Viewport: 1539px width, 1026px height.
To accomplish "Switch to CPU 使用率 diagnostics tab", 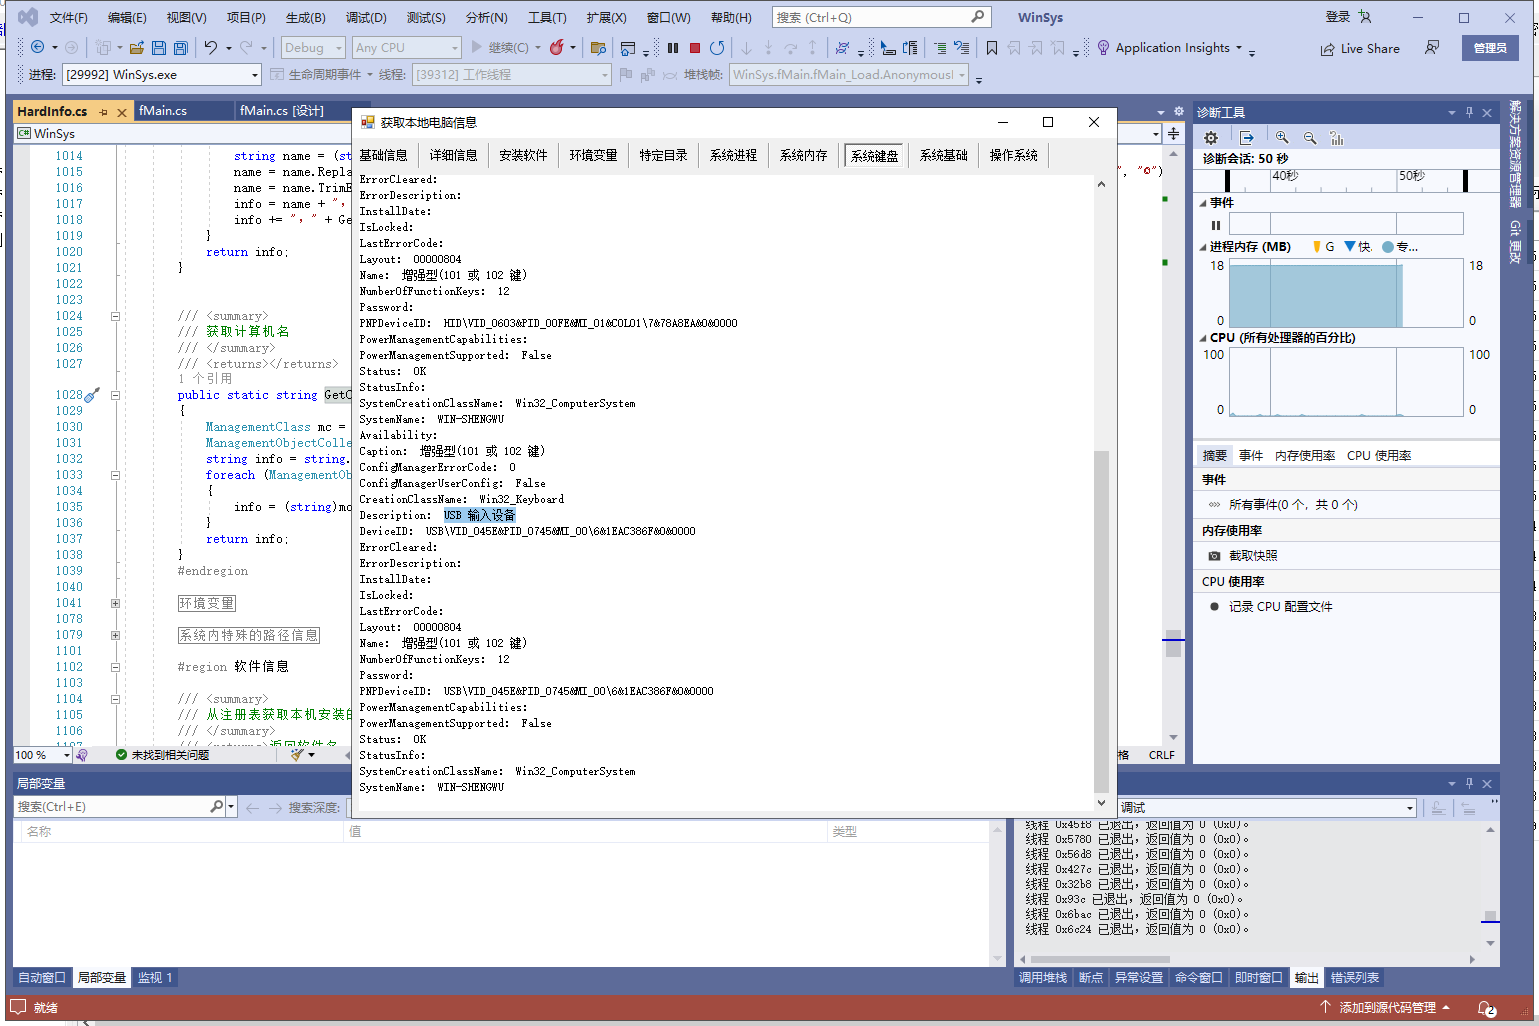I will [x=1379, y=456].
